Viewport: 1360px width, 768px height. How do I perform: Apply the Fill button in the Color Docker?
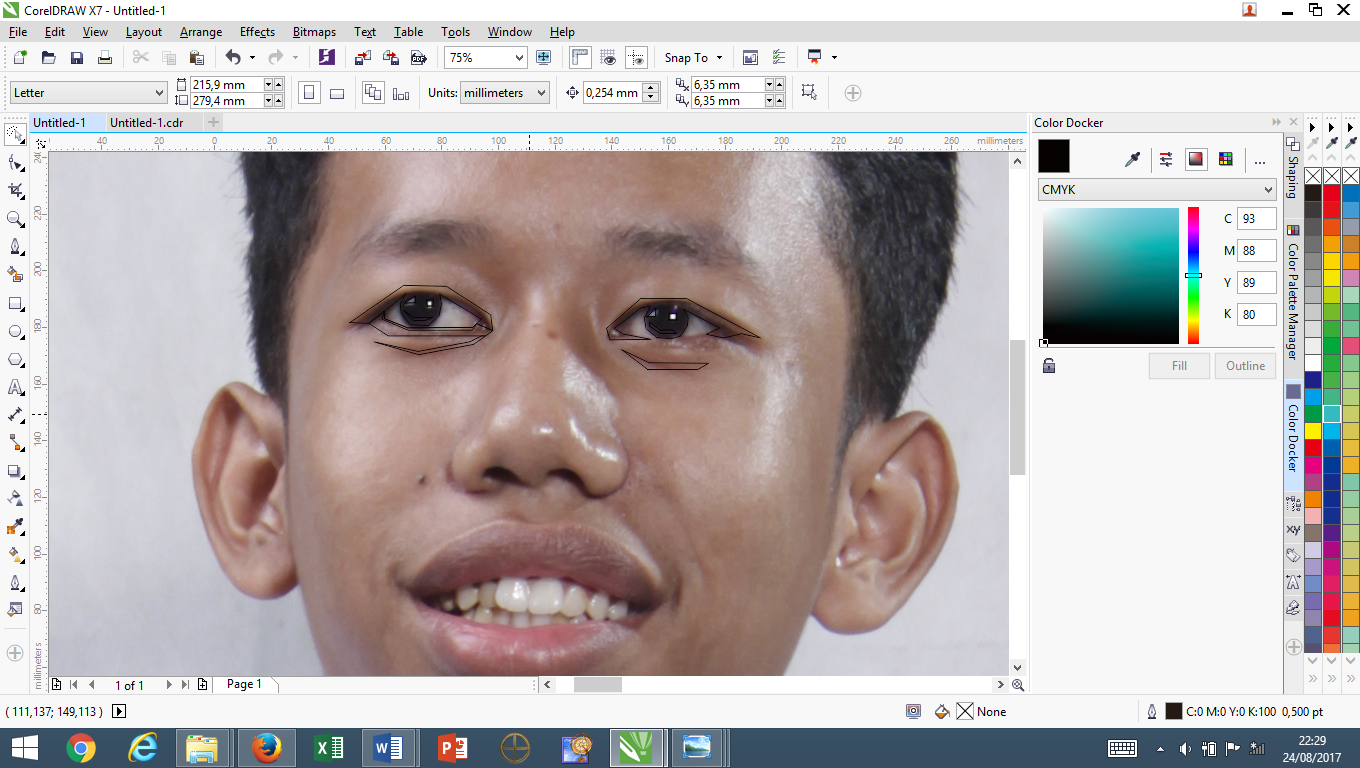(1179, 365)
